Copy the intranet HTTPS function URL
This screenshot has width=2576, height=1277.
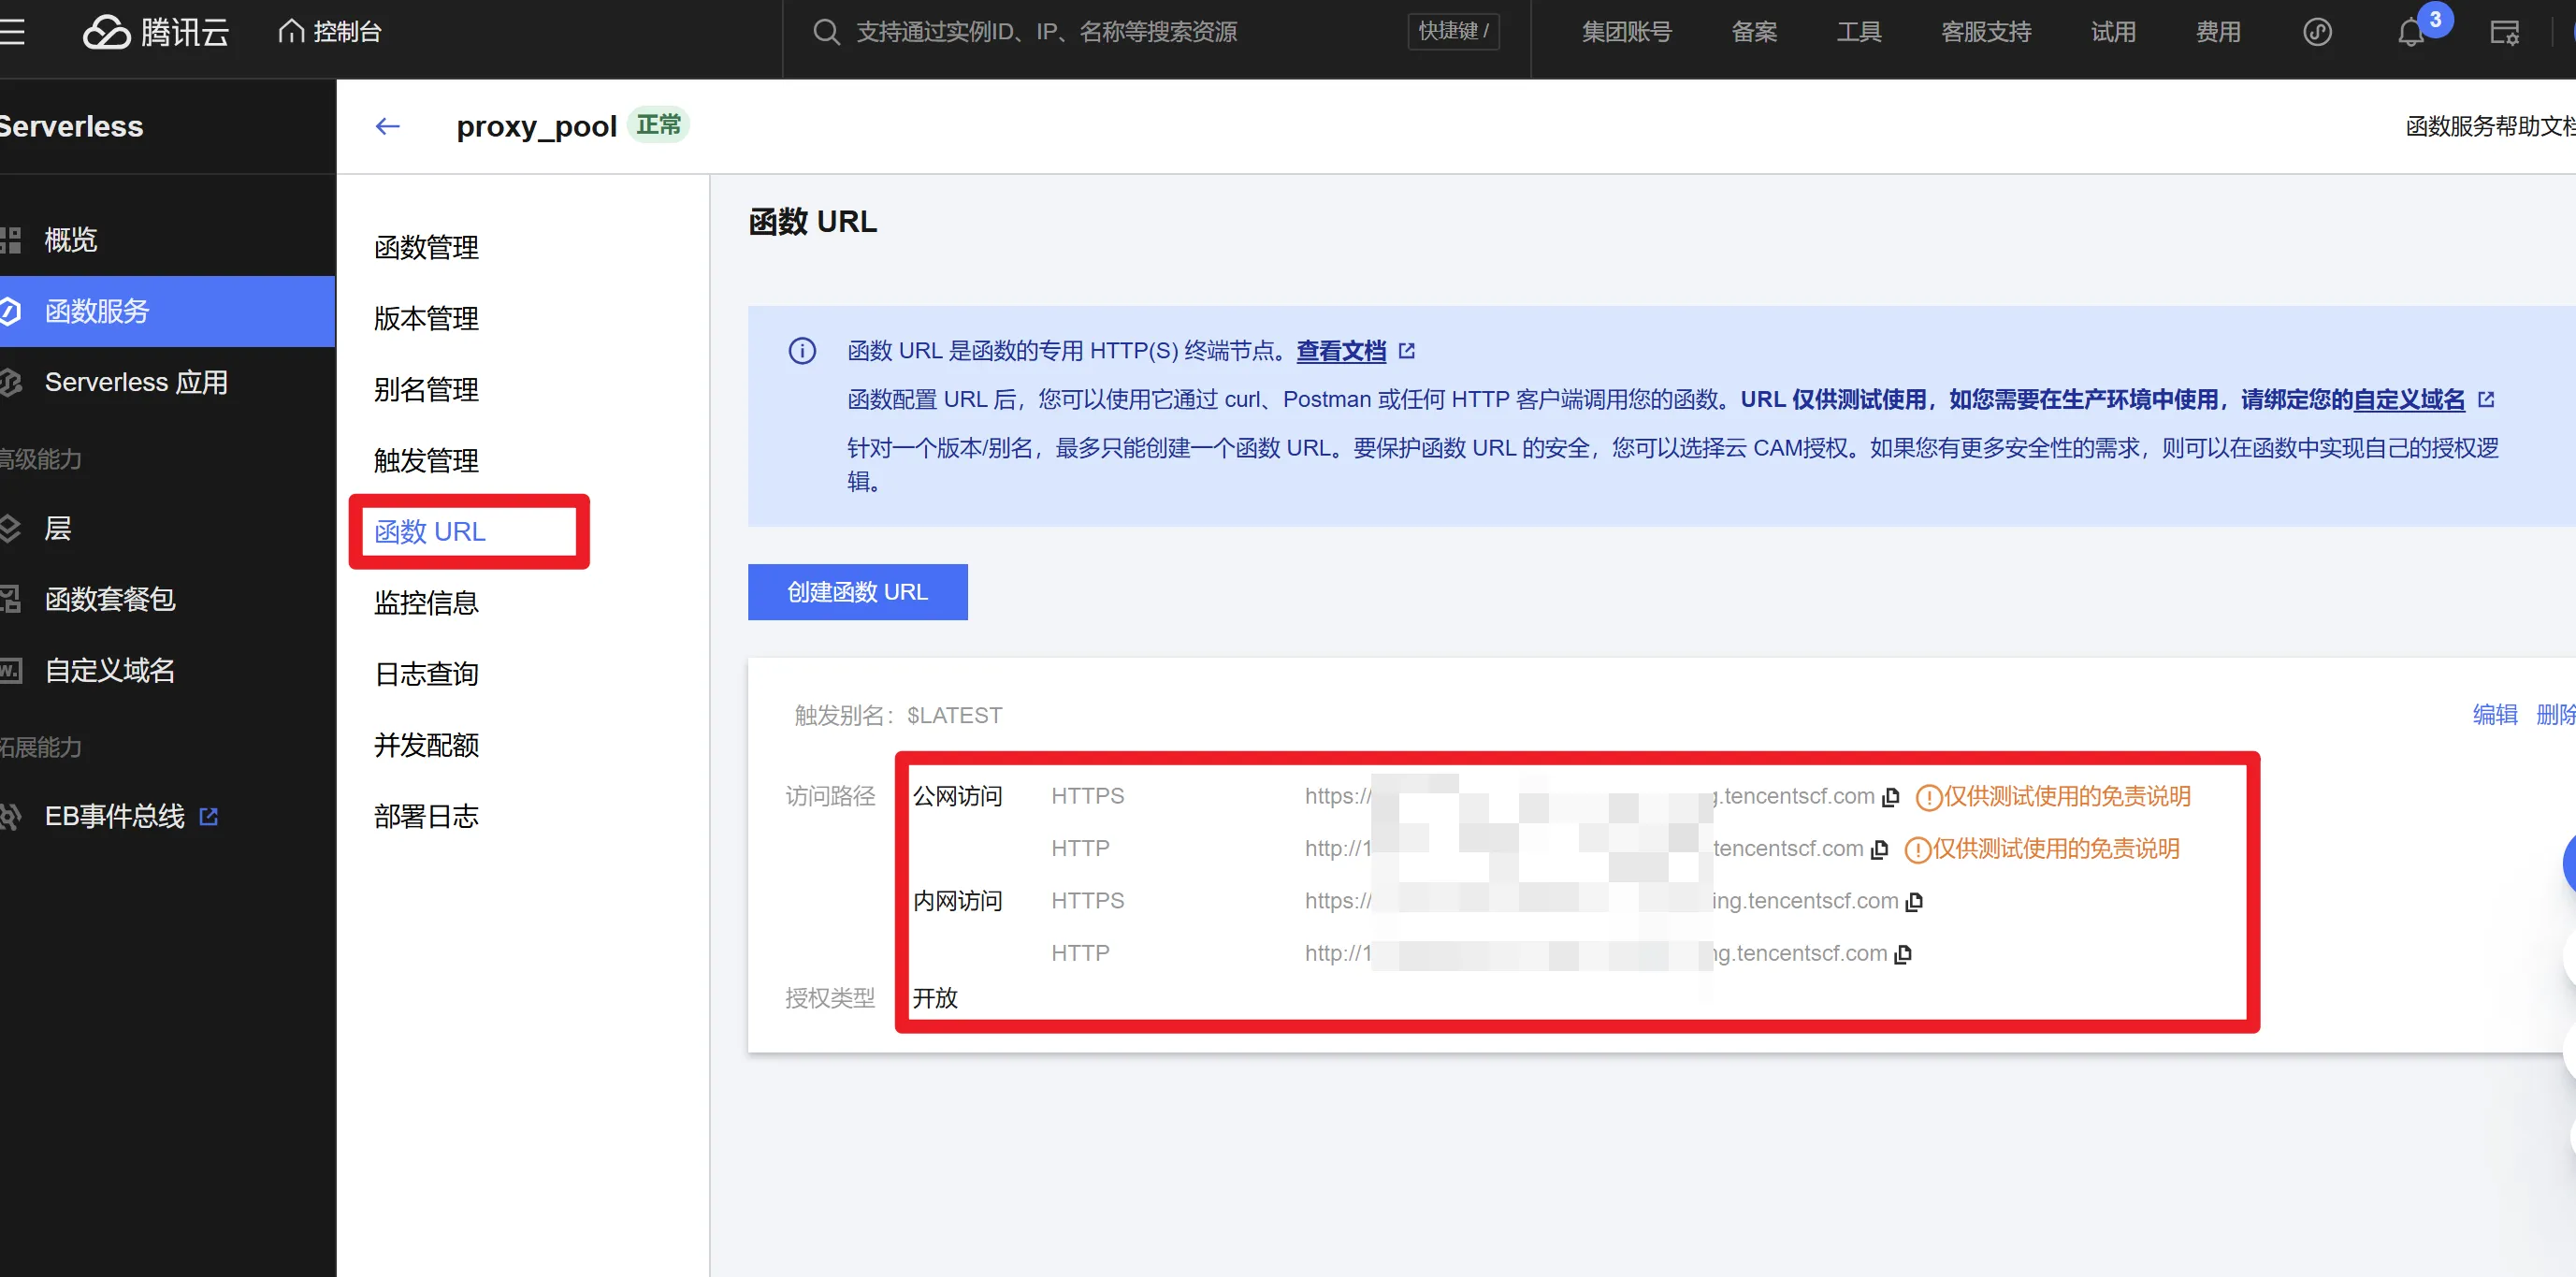coord(1914,902)
